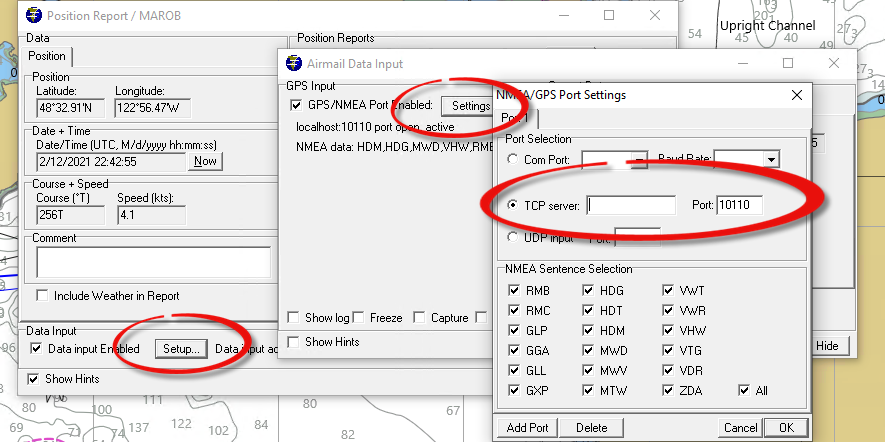The width and height of the screenshot is (885, 442).
Task: Open the Baud Rate dropdown
Action: click(770, 159)
